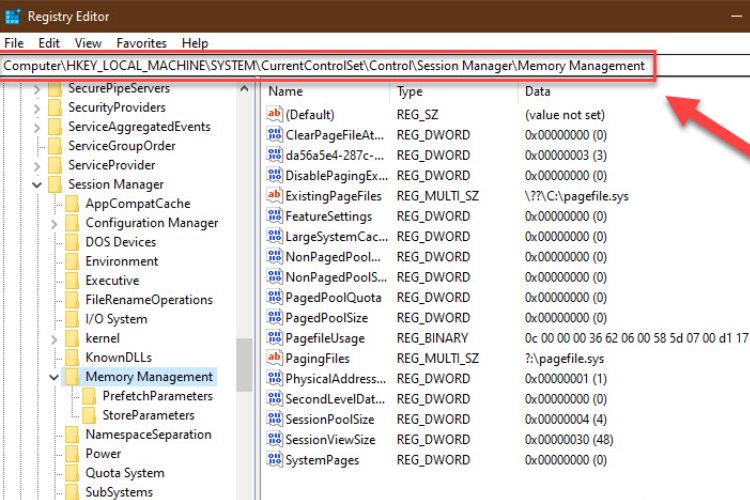Click the PhysicalAddress... DWORD value icon
Image resolution: width=750 pixels, height=500 pixels.
point(275,378)
